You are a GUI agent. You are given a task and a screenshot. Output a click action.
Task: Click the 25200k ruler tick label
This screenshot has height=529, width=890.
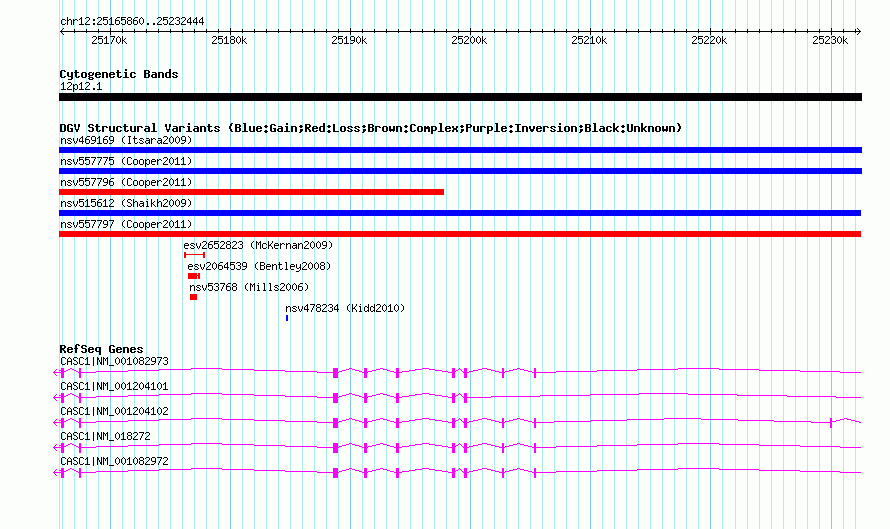[469, 40]
